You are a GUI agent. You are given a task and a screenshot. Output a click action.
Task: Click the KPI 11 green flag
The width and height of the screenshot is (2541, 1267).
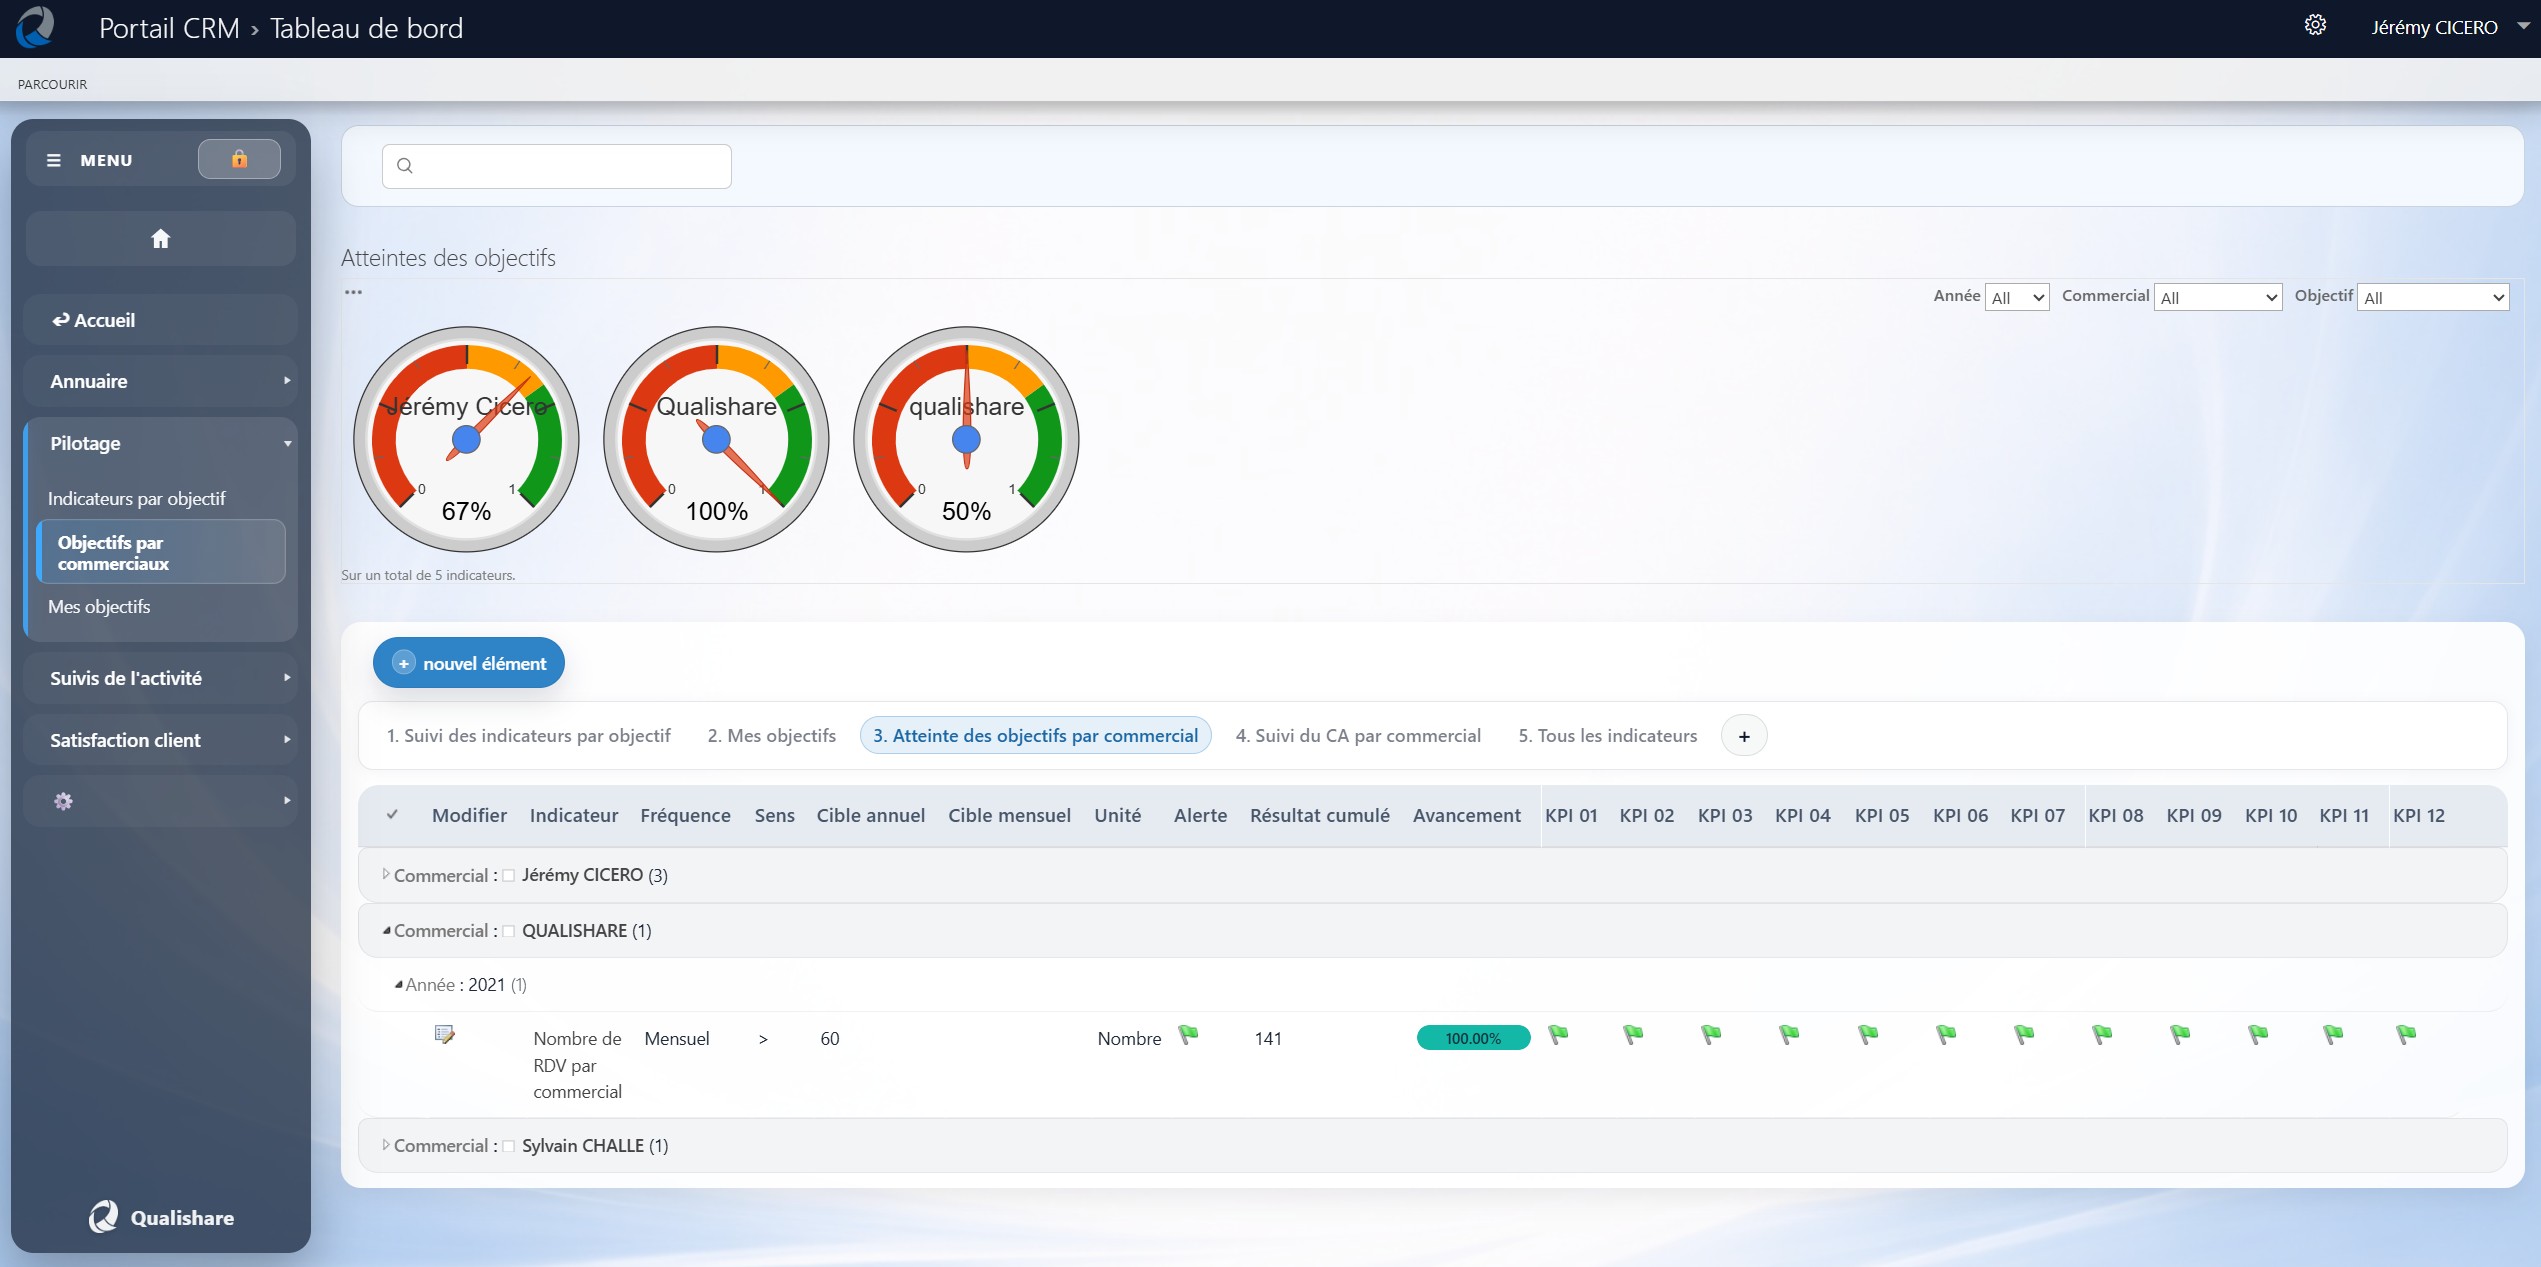[x=2333, y=1034]
